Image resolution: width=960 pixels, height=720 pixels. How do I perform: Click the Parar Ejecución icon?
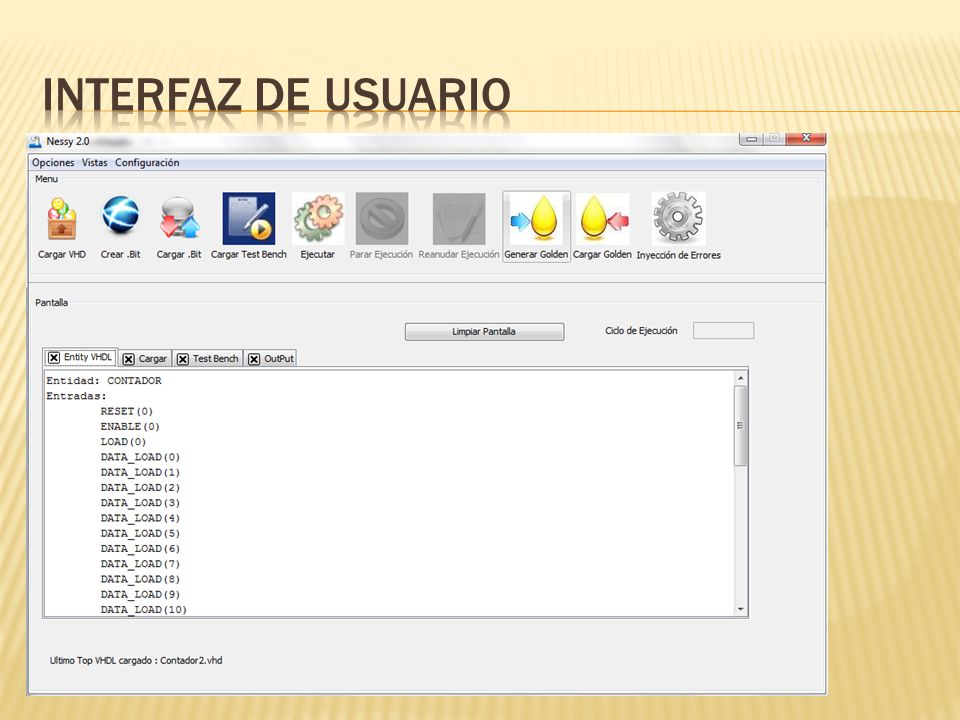pyautogui.click(x=381, y=219)
